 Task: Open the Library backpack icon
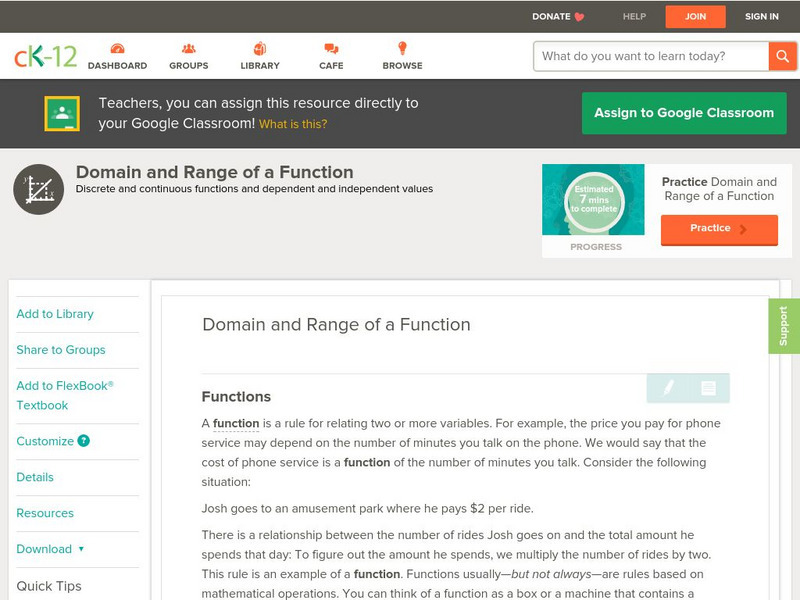click(x=260, y=48)
